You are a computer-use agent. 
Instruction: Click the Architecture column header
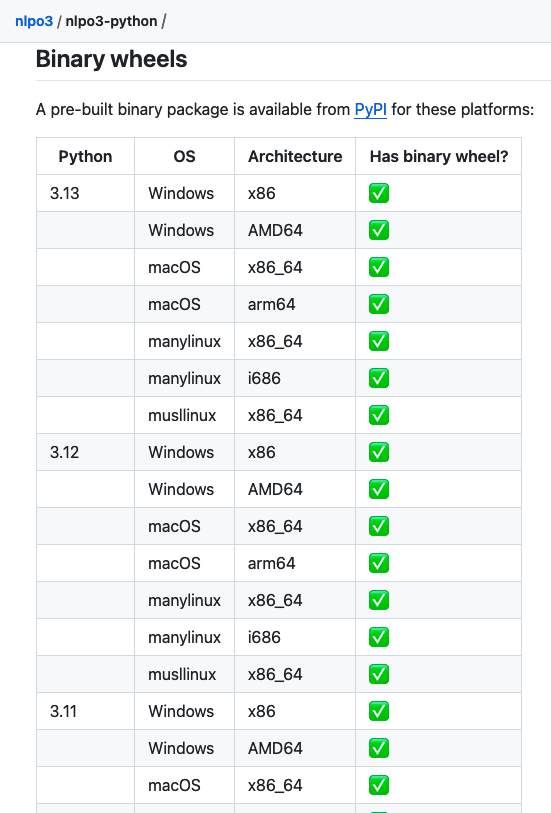(x=295, y=156)
